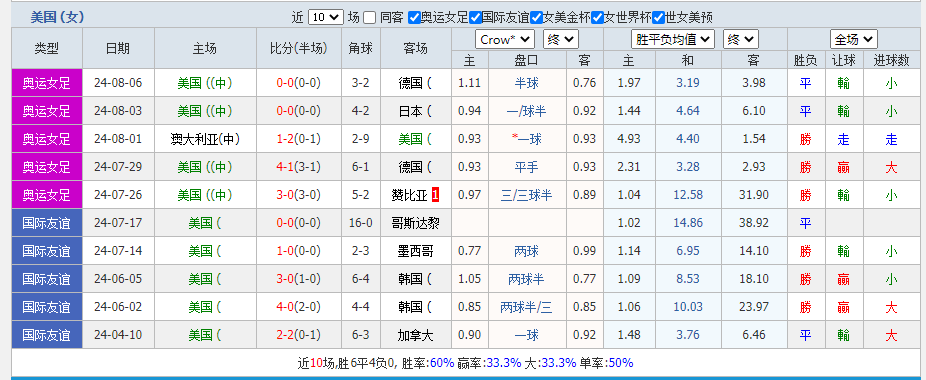Uncheck the 世女美预 filter checkbox
Viewport: 926px width, 380px height.
coord(659,18)
